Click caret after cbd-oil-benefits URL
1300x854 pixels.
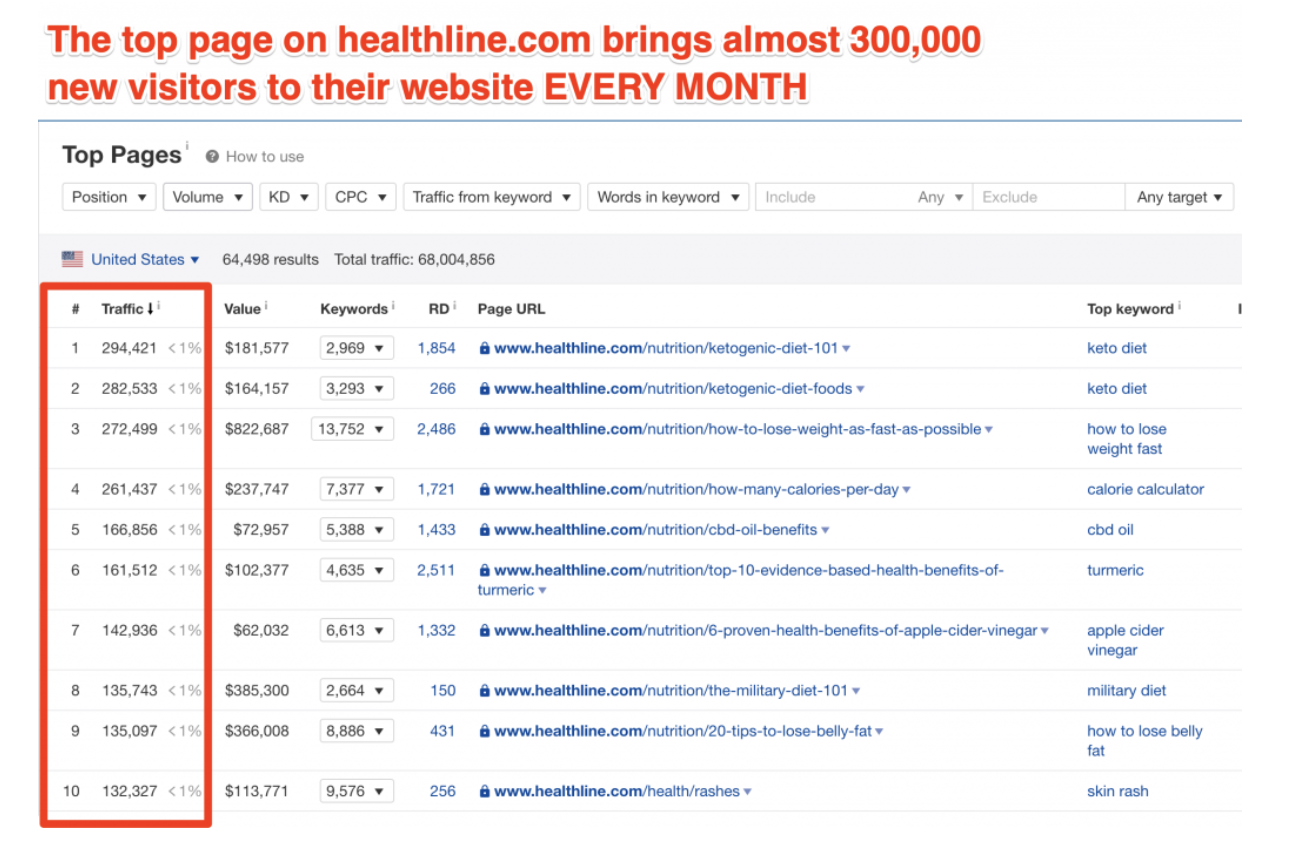click(825, 530)
